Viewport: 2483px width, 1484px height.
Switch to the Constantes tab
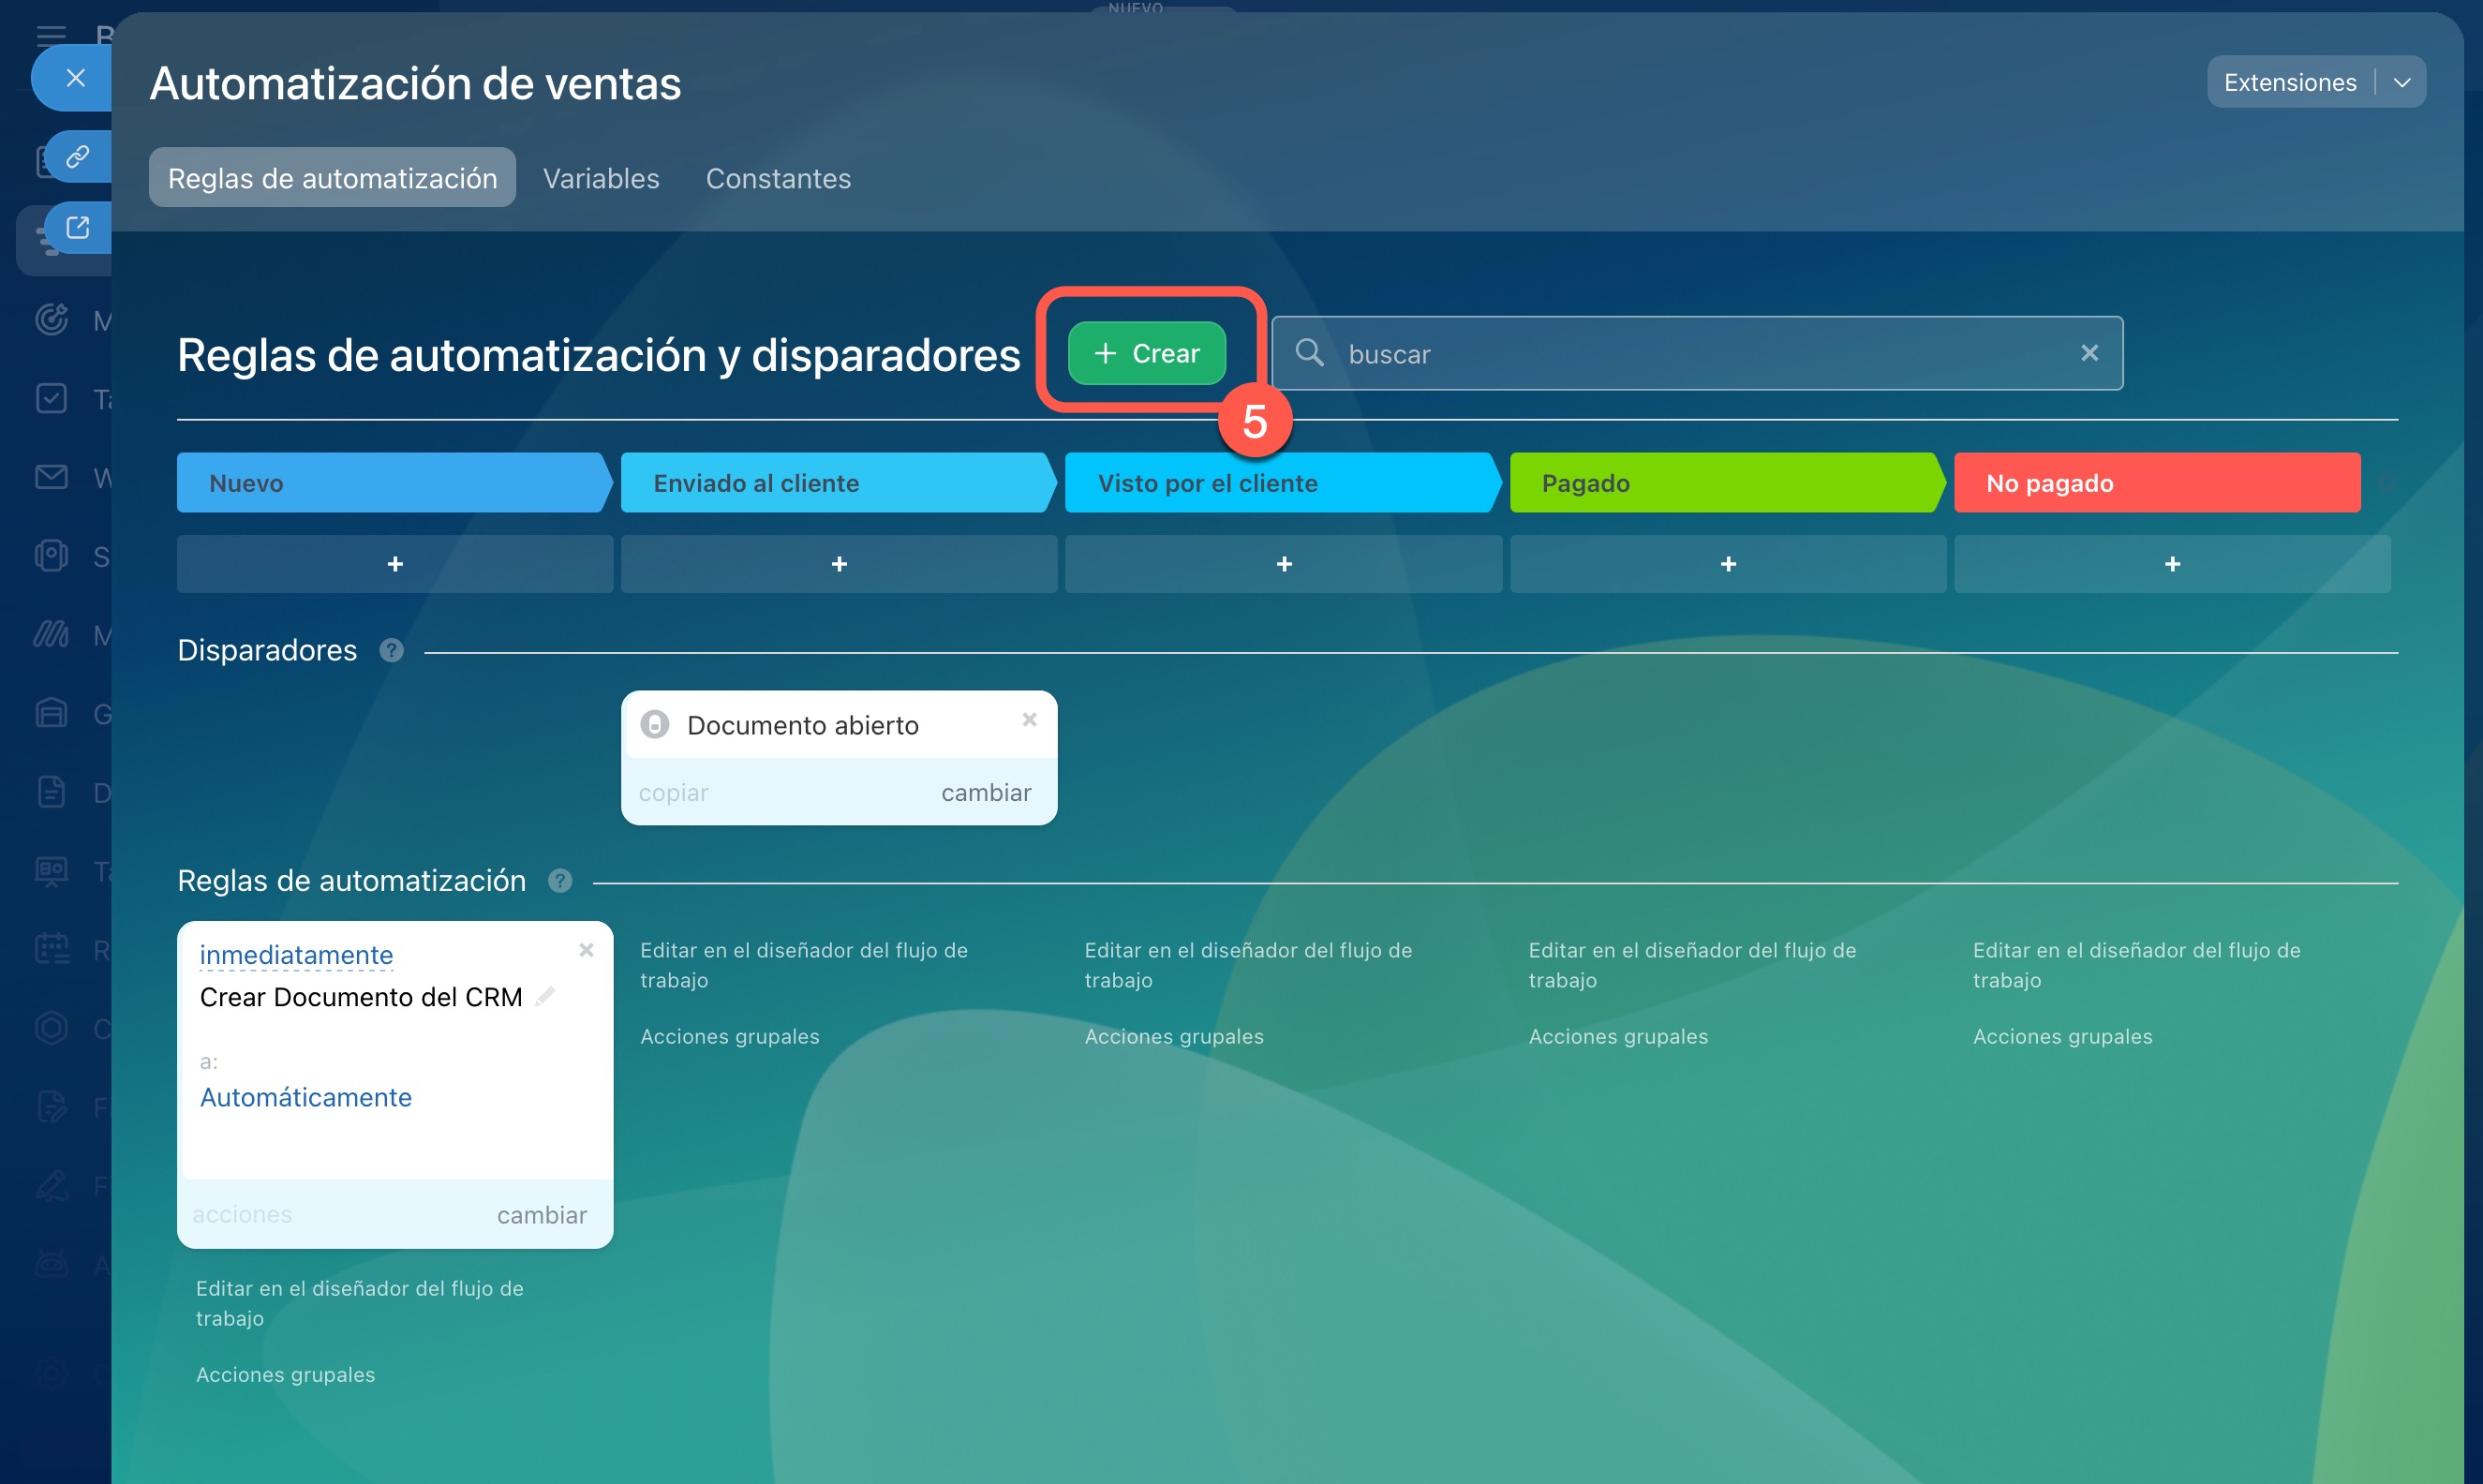(x=778, y=178)
